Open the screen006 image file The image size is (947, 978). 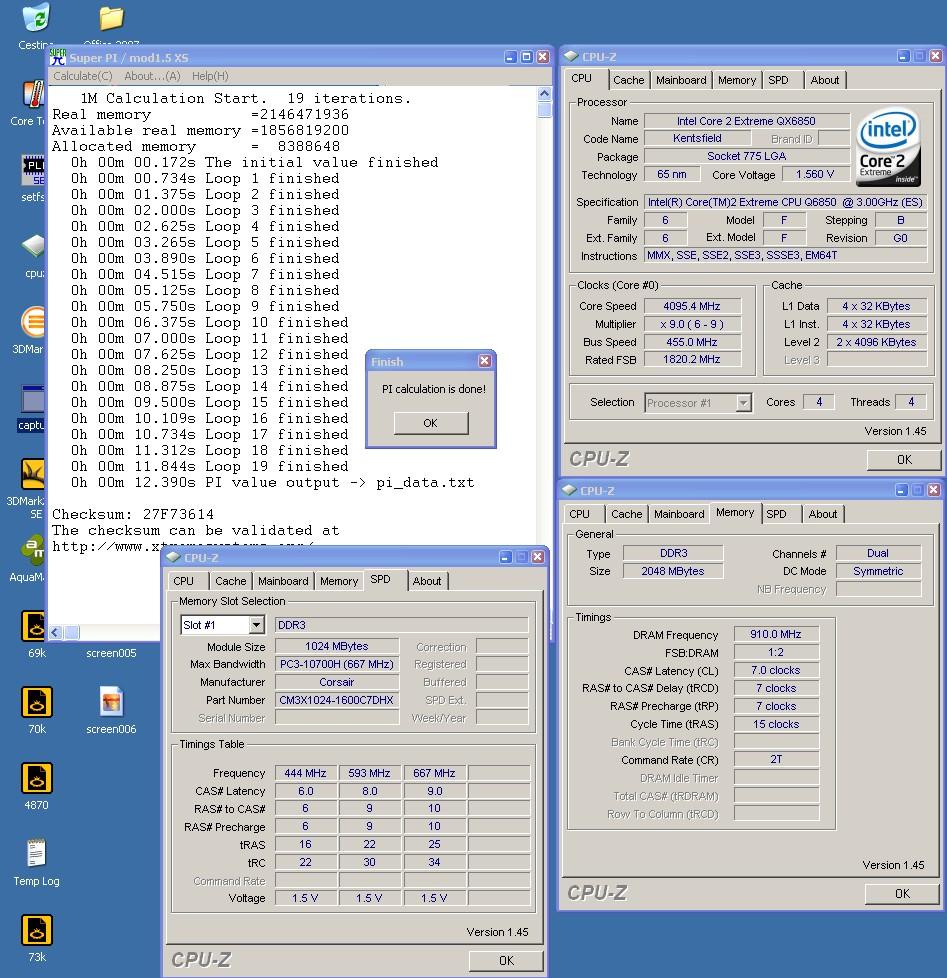pos(111,702)
